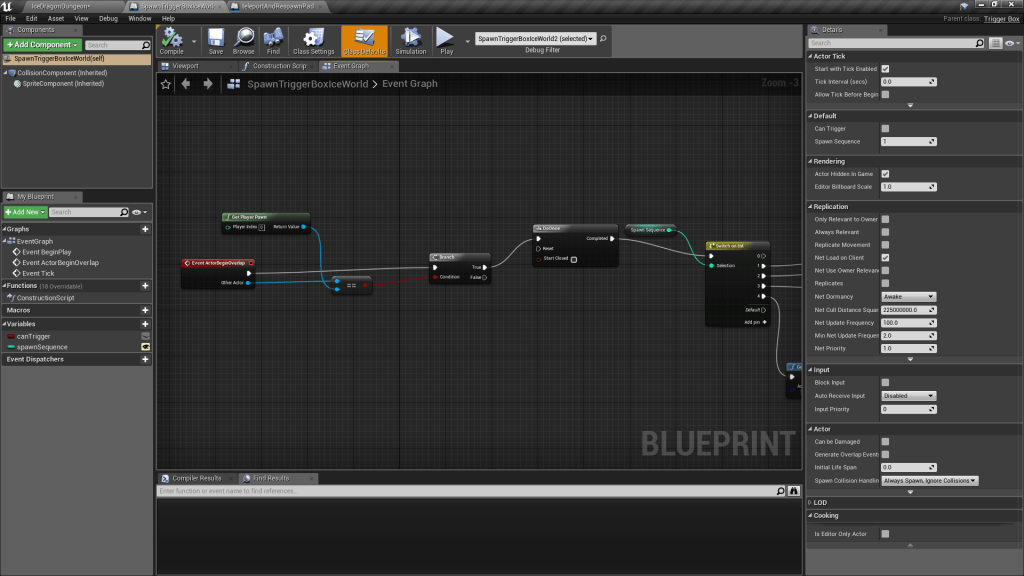Click the graph bookmark star icon
1024x576 pixels.
(x=167, y=84)
